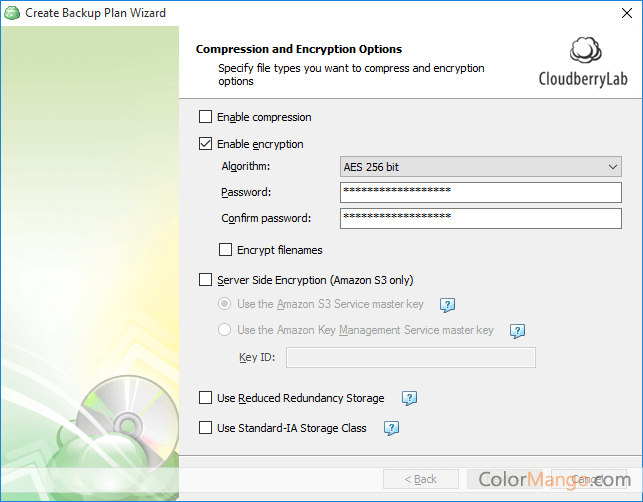643x502 pixels.
Task: Open help for Key Management Service master key
Action: [x=517, y=331]
